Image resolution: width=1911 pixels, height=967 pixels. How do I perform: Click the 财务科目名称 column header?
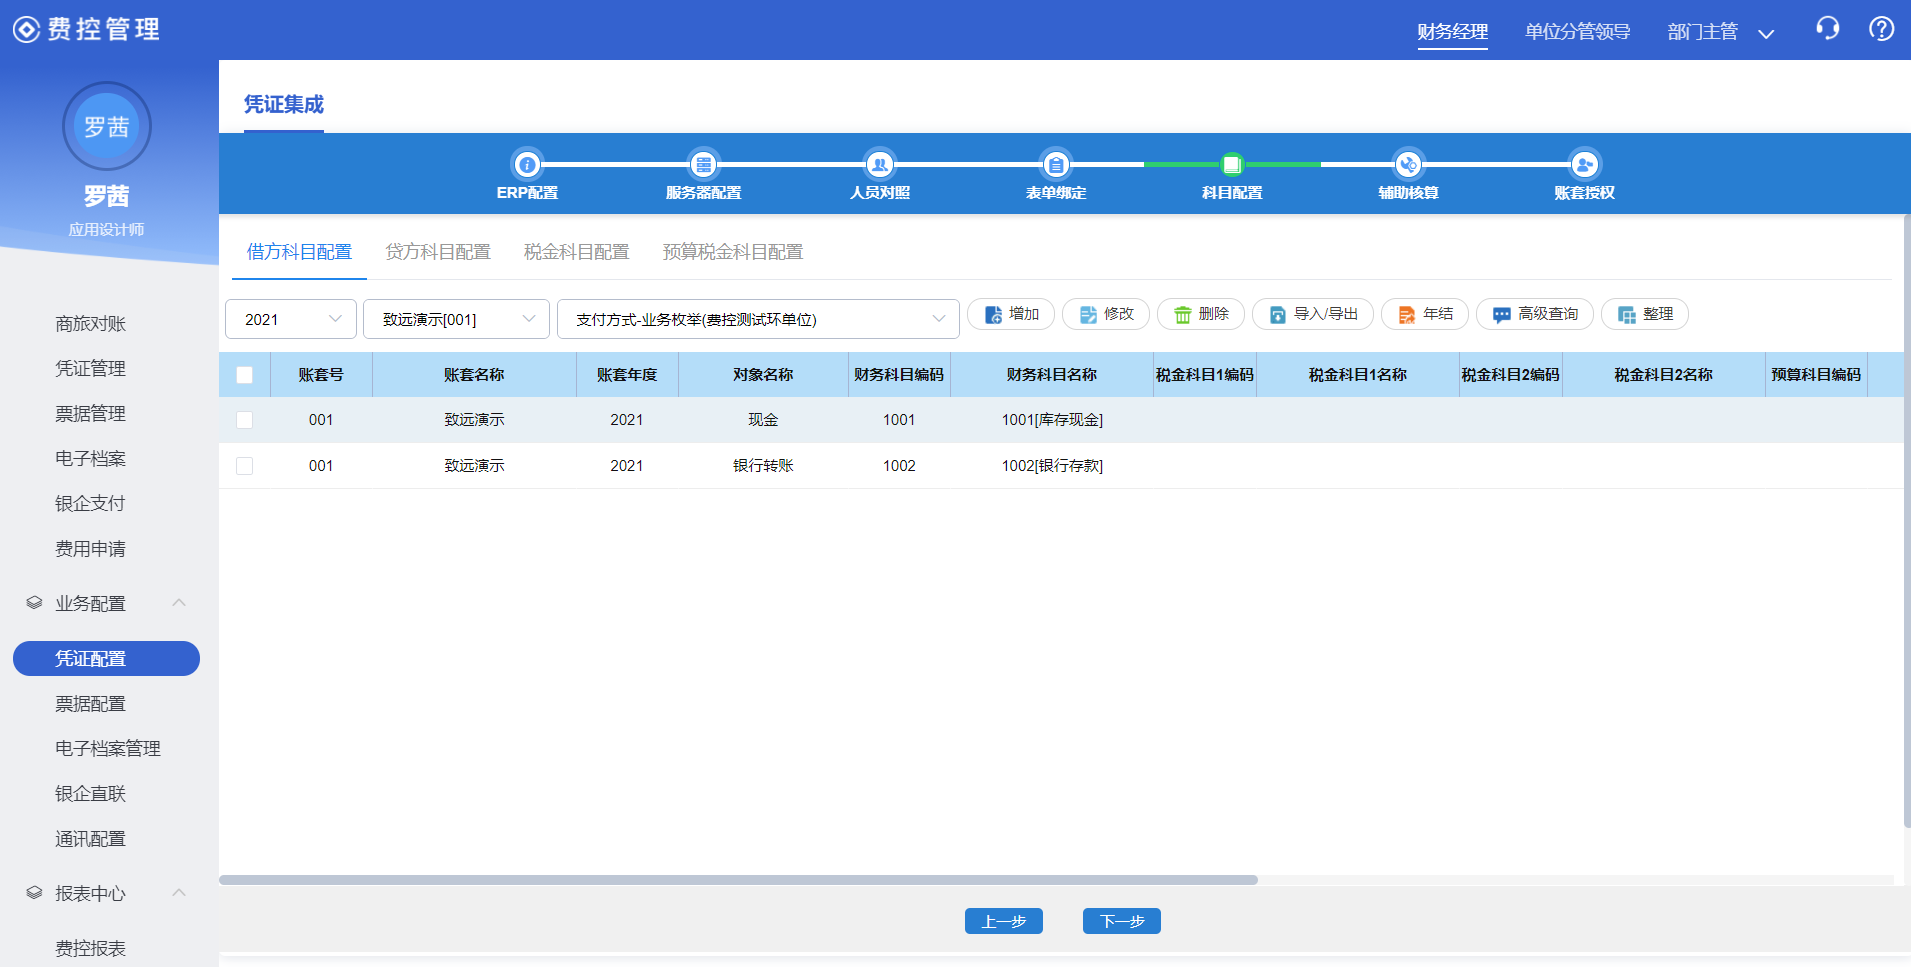(1052, 375)
